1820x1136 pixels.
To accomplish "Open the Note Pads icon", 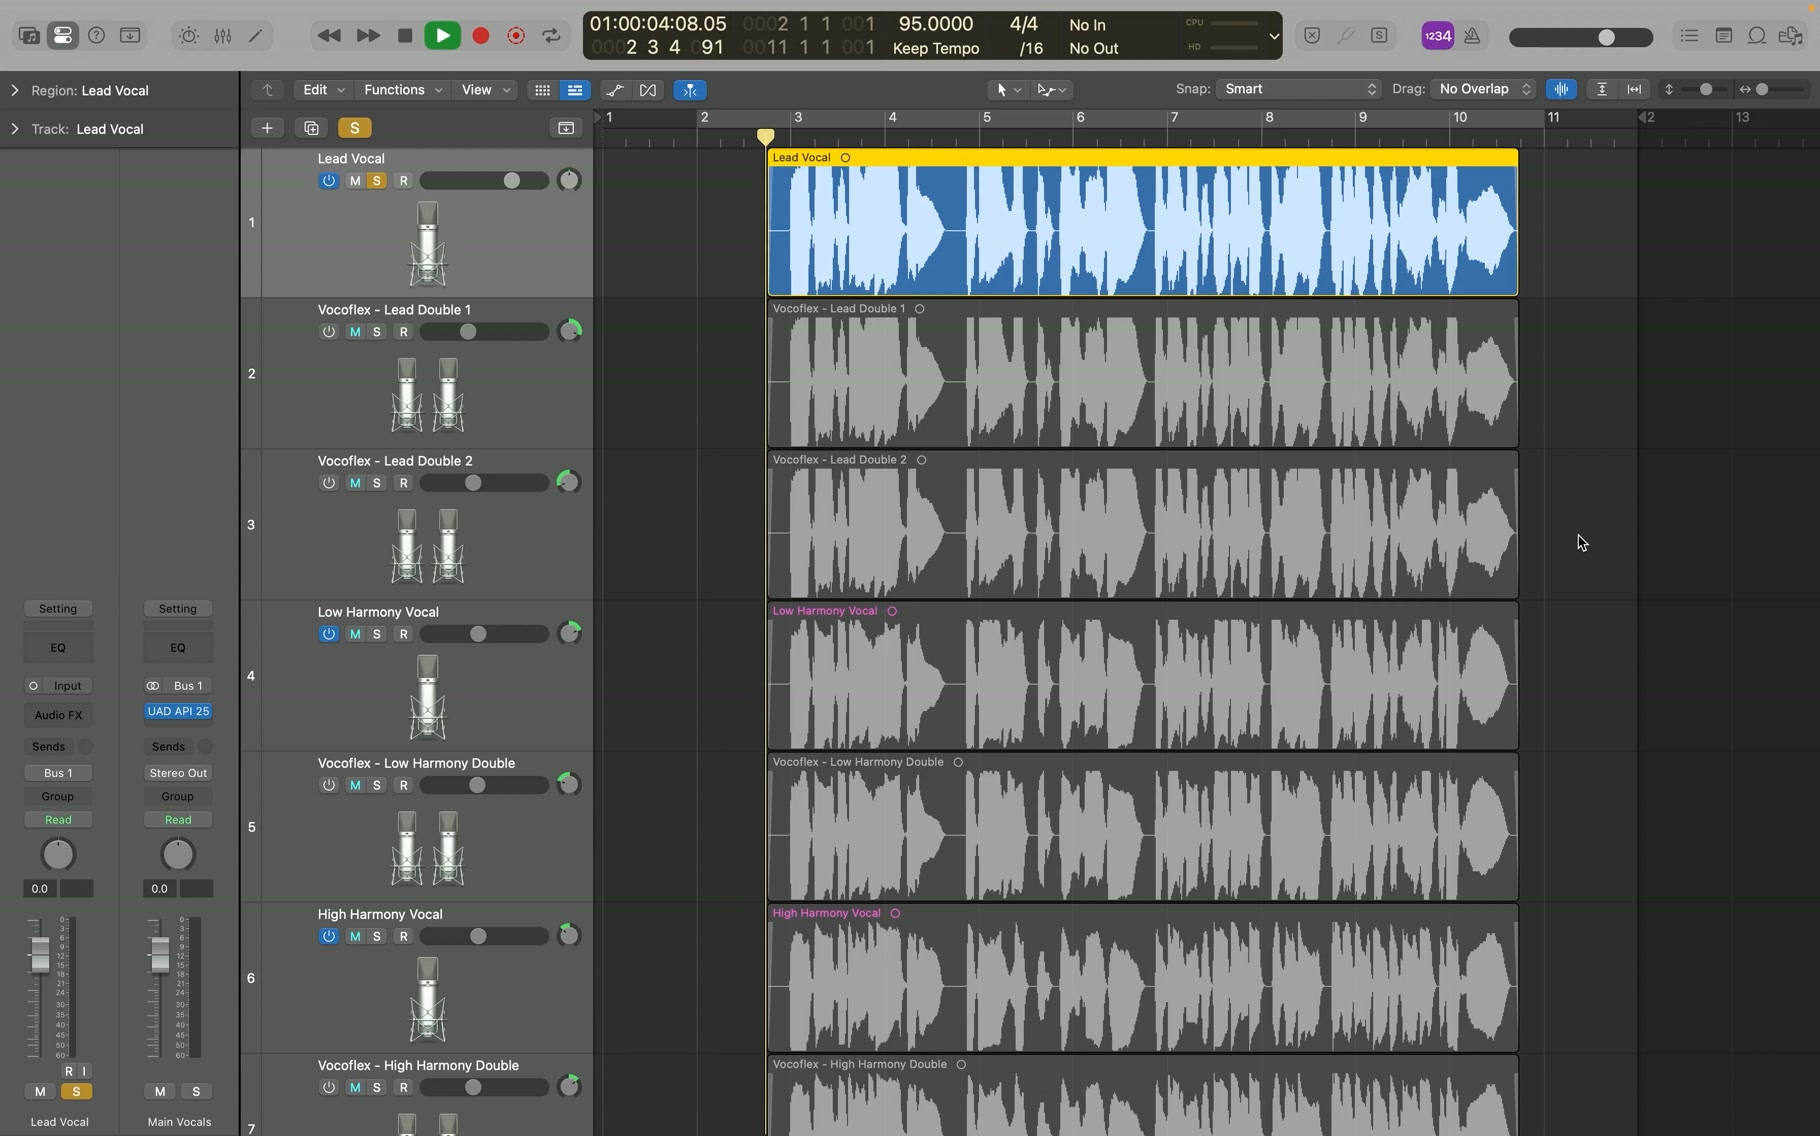I will pyautogui.click(x=1723, y=36).
